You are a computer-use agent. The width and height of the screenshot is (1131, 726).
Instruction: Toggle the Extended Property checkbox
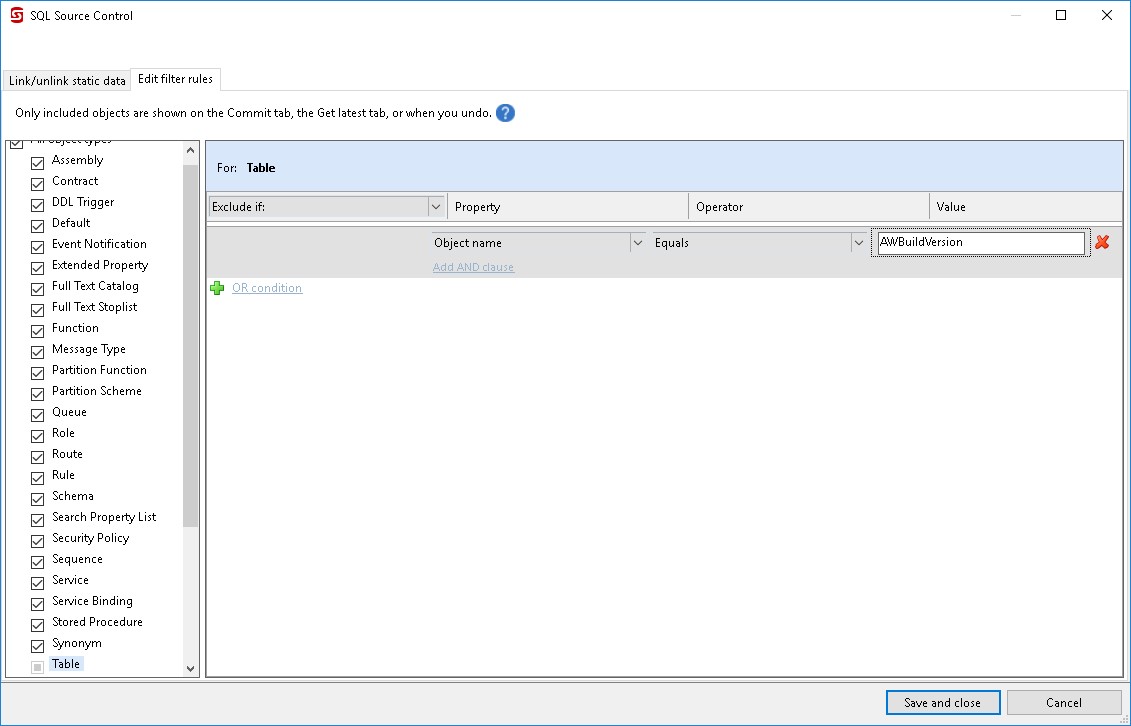(38, 267)
